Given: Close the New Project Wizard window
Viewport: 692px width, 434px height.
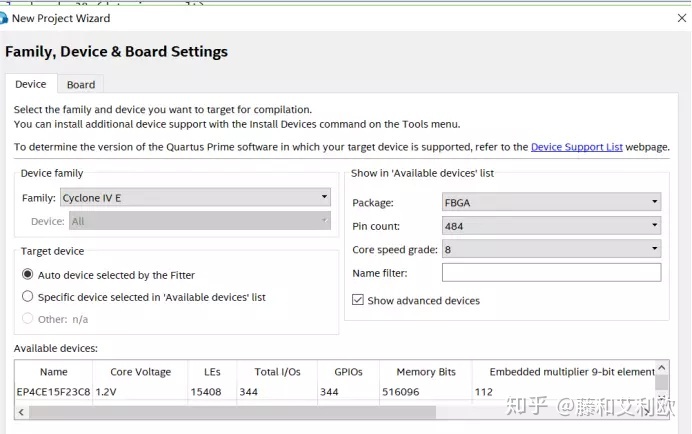Looking at the screenshot, I should (682, 18).
